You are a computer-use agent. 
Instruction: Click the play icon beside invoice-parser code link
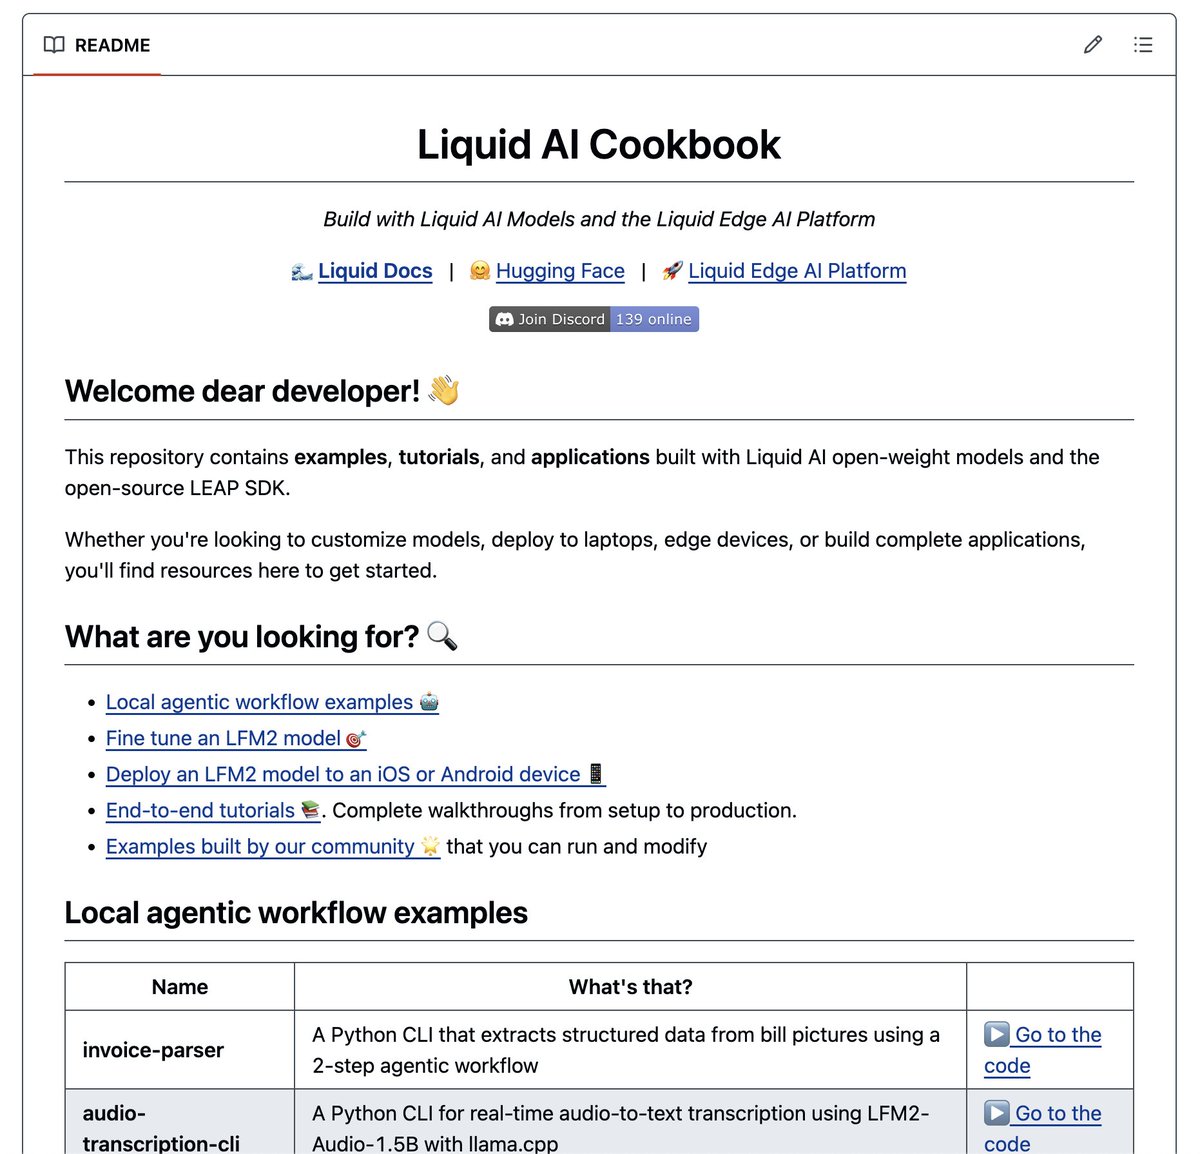(997, 1034)
